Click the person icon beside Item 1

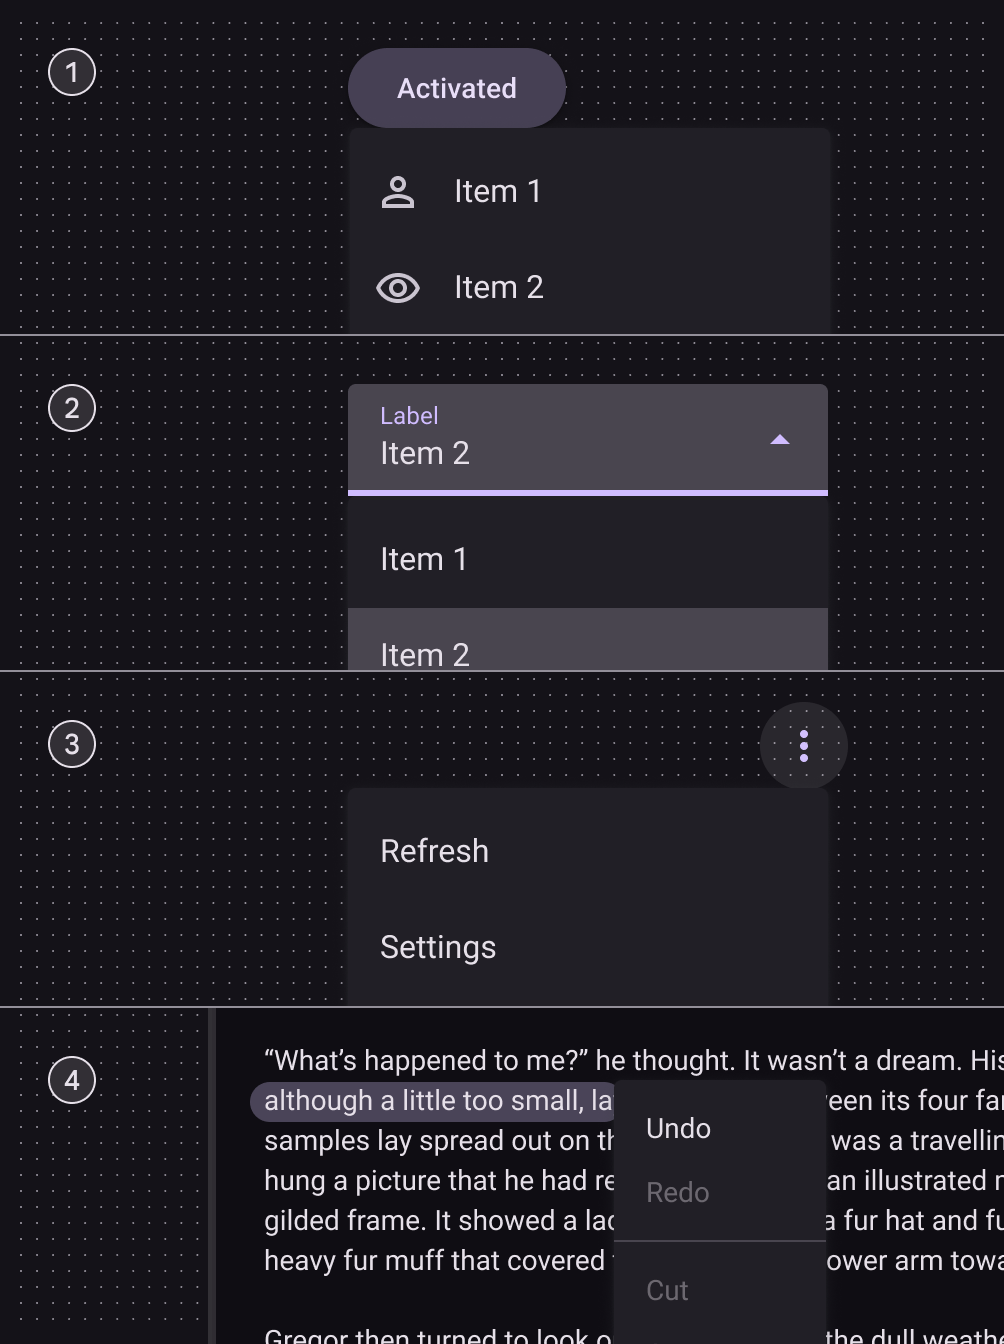398,192
